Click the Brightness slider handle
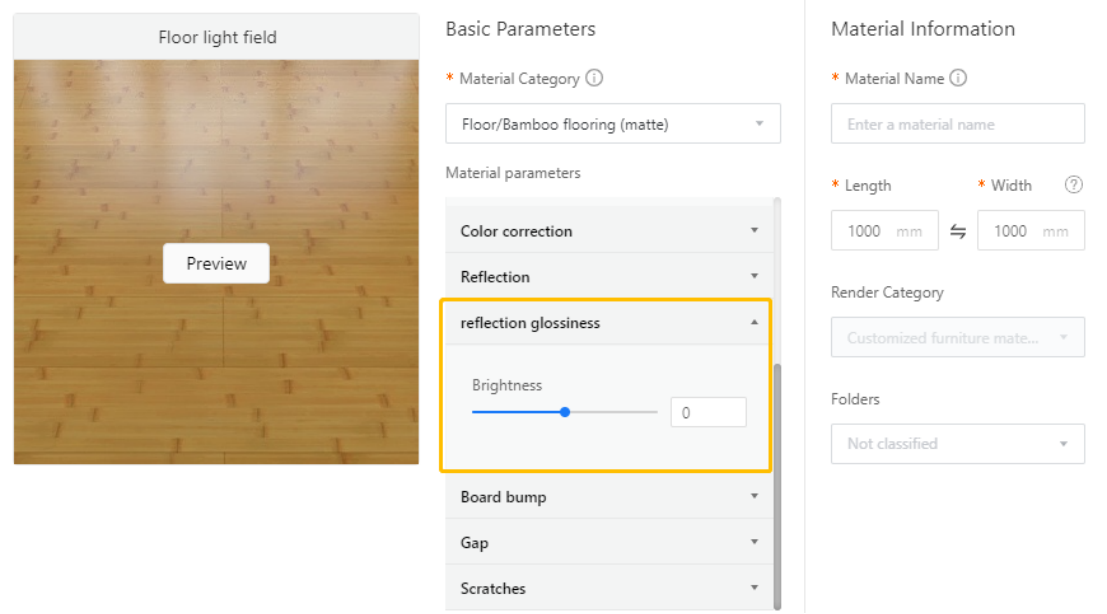 pyautogui.click(x=565, y=412)
